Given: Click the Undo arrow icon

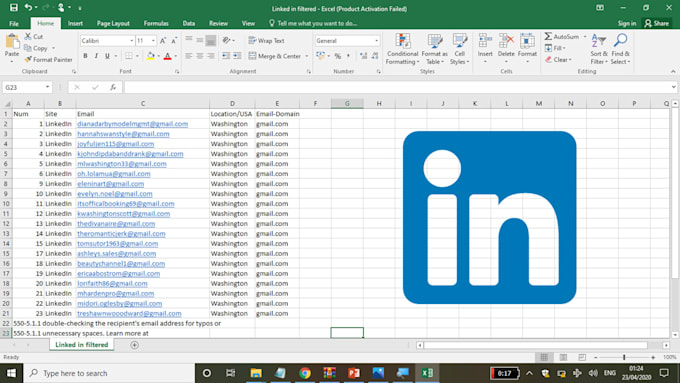Looking at the screenshot, I should click(28, 7).
